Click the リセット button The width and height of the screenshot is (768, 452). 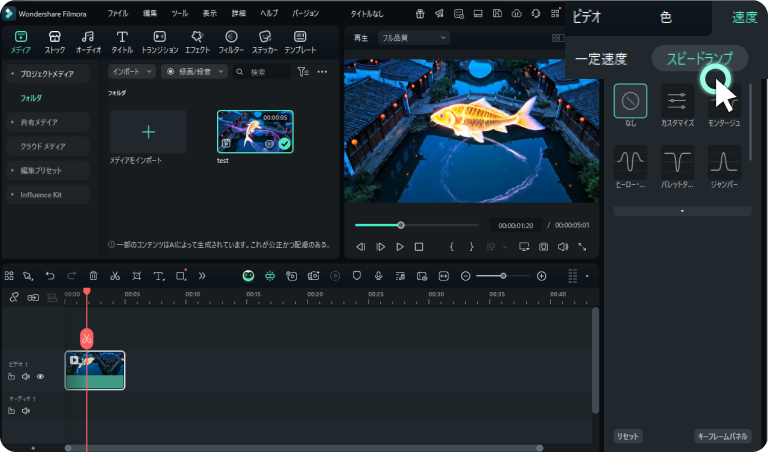coord(628,436)
